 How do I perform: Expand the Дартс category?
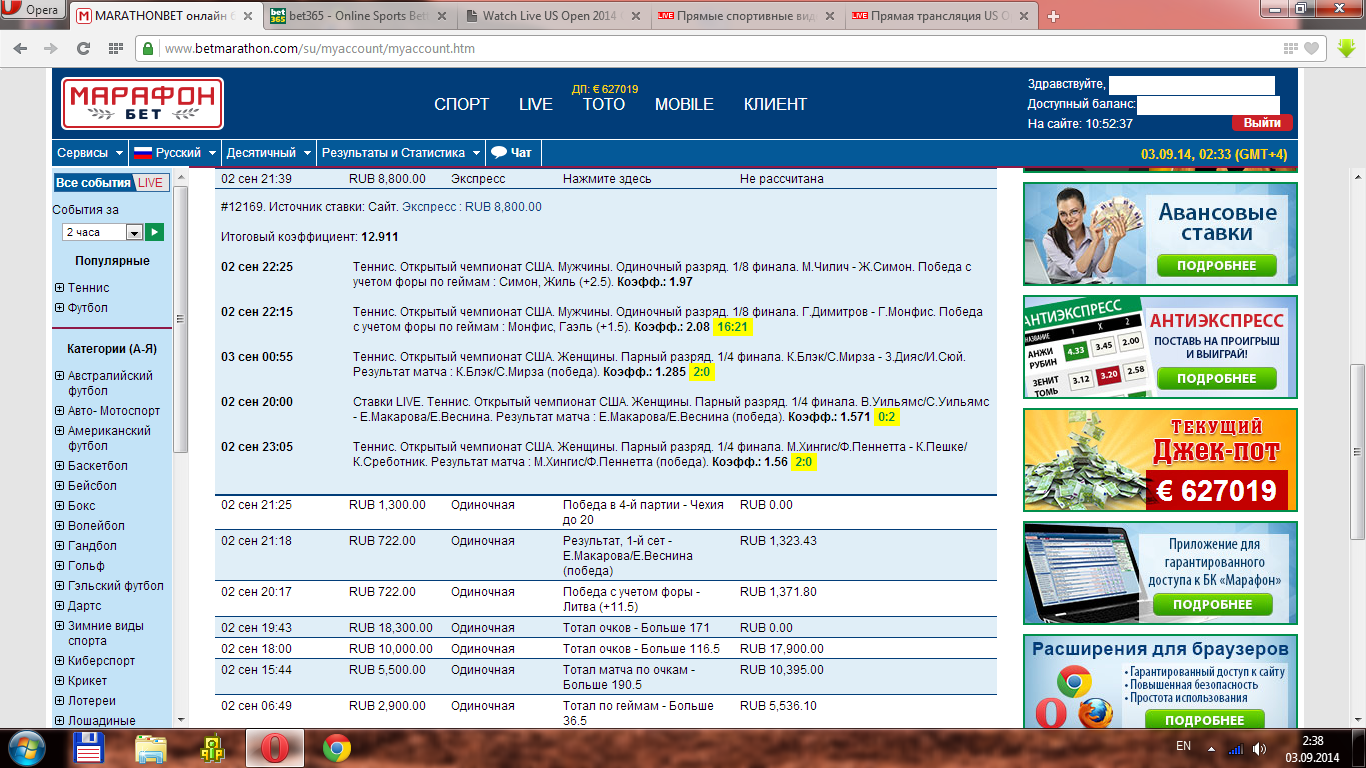point(60,606)
